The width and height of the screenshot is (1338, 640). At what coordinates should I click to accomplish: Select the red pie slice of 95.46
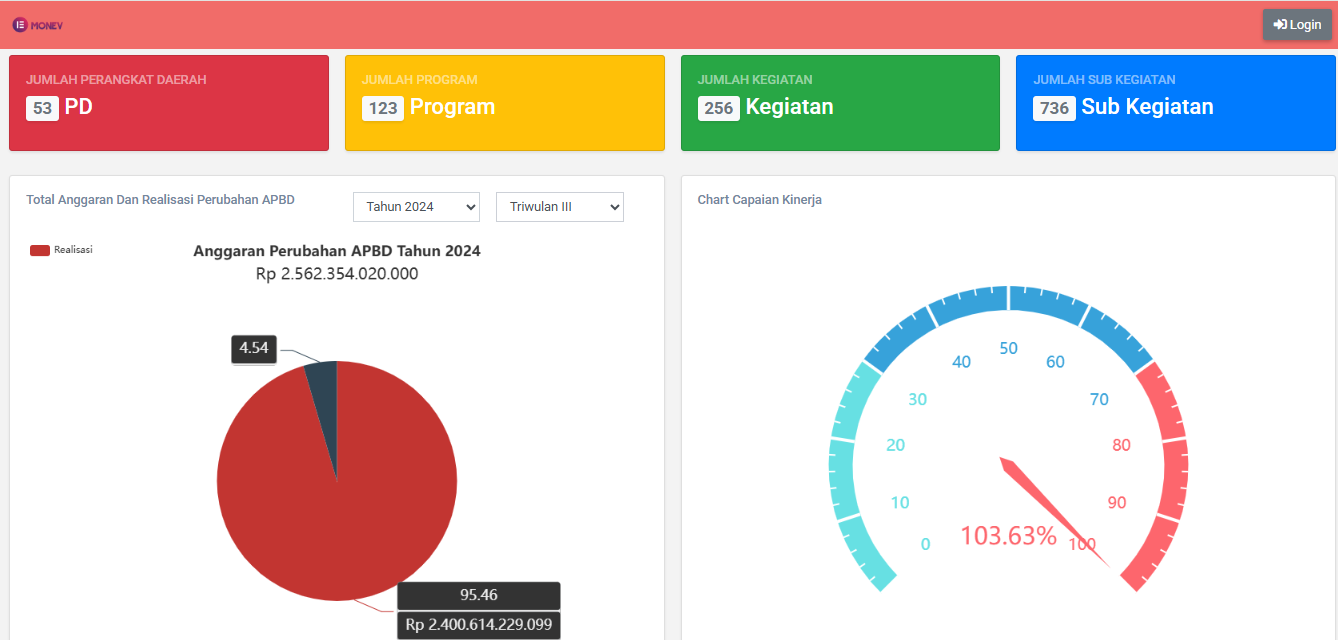[x=330, y=500]
